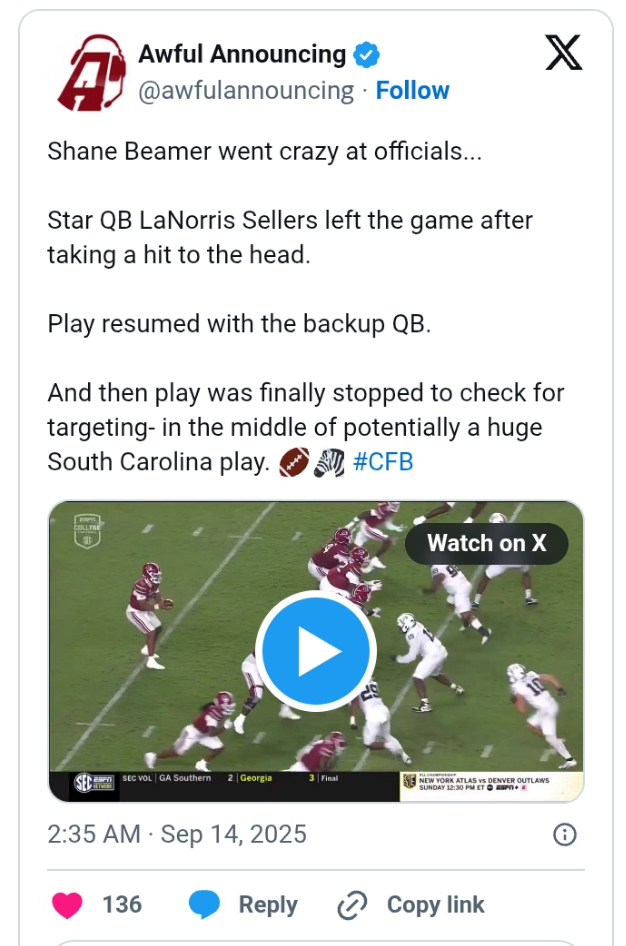Open the #CFB hashtag link
Image resolution: width=626 pixels, height=946 pixels.
[383, 462]
